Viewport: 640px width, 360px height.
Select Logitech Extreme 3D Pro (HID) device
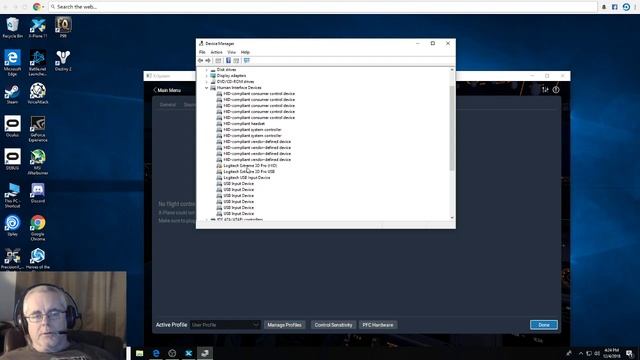click(250, 166)
